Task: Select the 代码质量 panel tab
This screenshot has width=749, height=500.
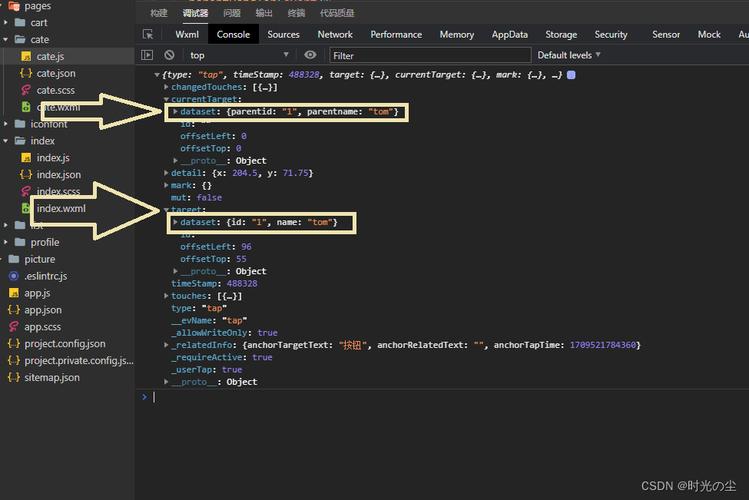Action: click(337, 13)
